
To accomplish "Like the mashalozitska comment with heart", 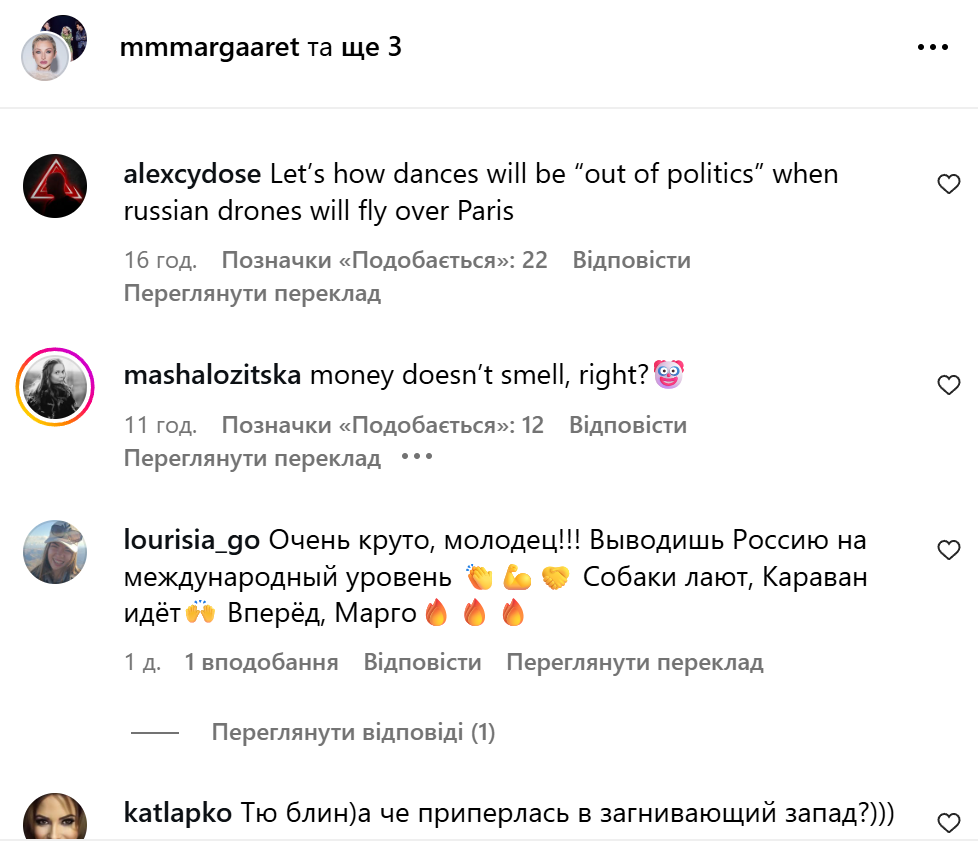I will [x=948, y=385].
